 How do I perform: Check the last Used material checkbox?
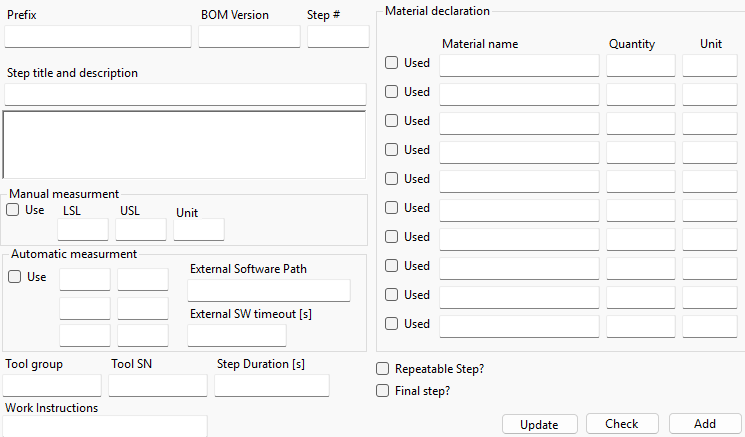click(x=392, y=324)
